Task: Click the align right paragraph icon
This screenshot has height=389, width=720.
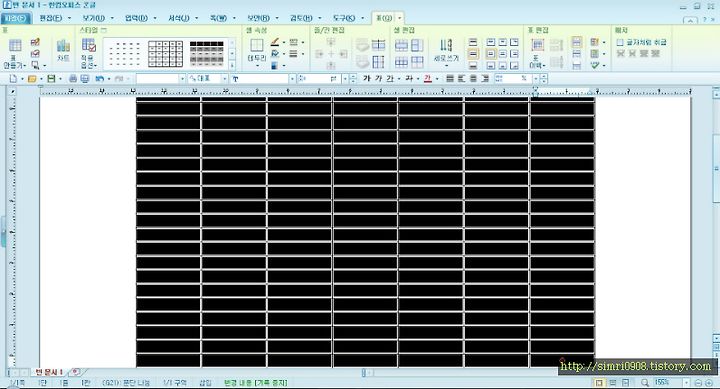Action: [x=485, y=79]
